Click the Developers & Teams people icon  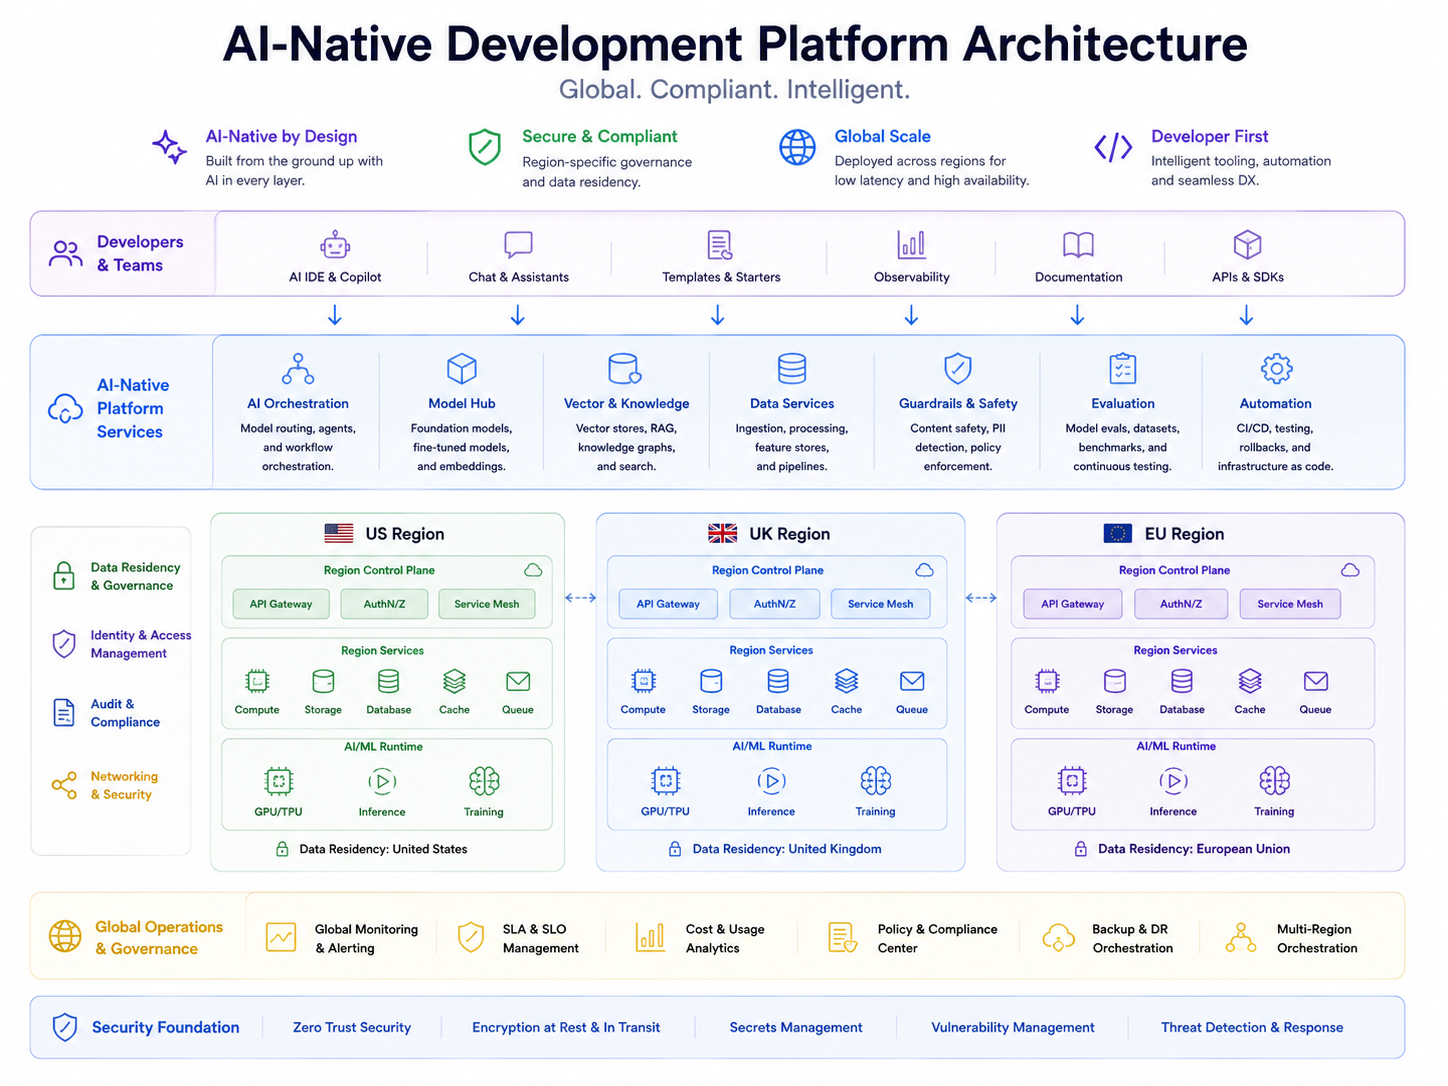coord(66,254)
